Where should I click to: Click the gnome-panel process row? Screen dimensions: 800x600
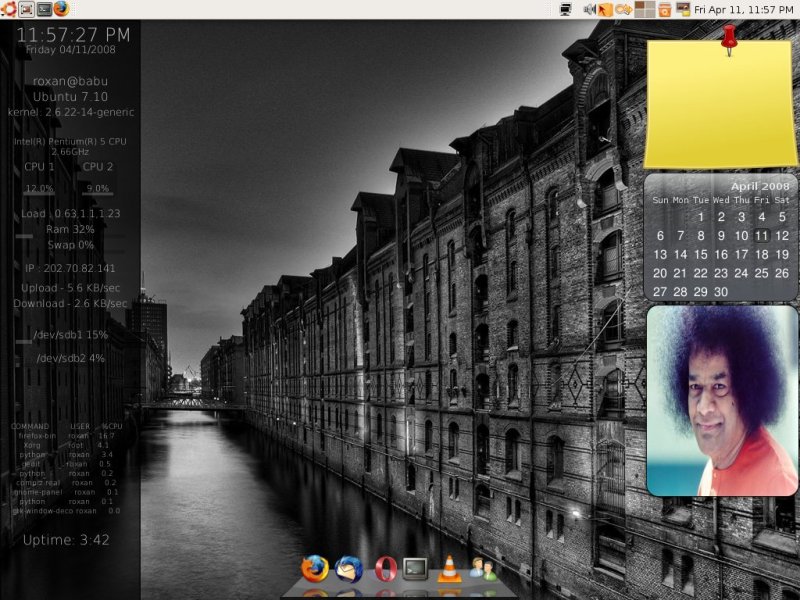66,492
